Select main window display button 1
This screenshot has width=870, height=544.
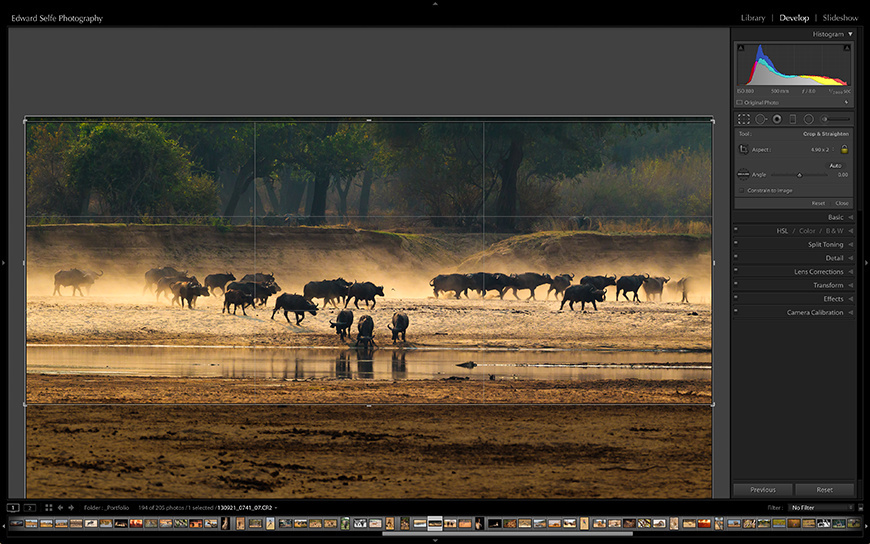[14, 507]
